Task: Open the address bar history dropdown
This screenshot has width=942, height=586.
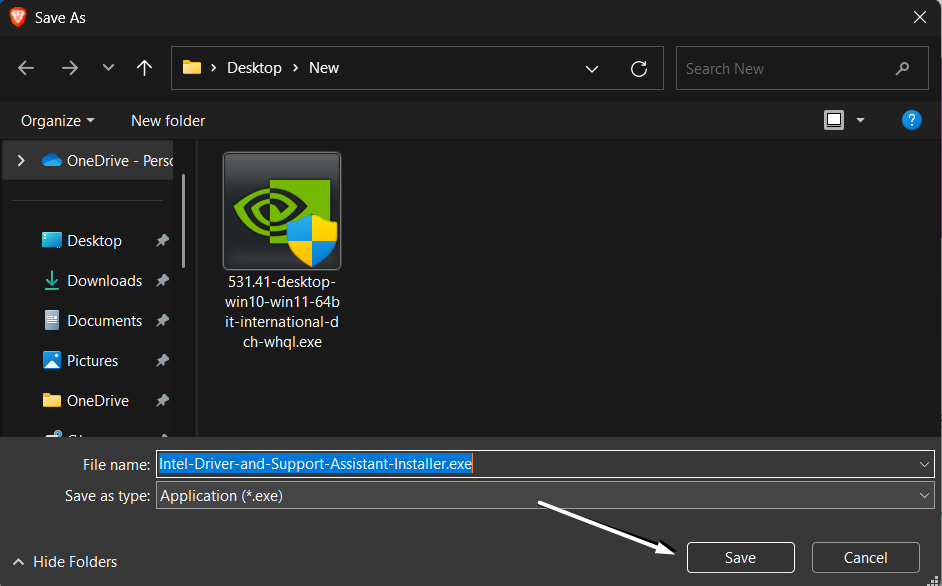Action: [x=592, y=69]
